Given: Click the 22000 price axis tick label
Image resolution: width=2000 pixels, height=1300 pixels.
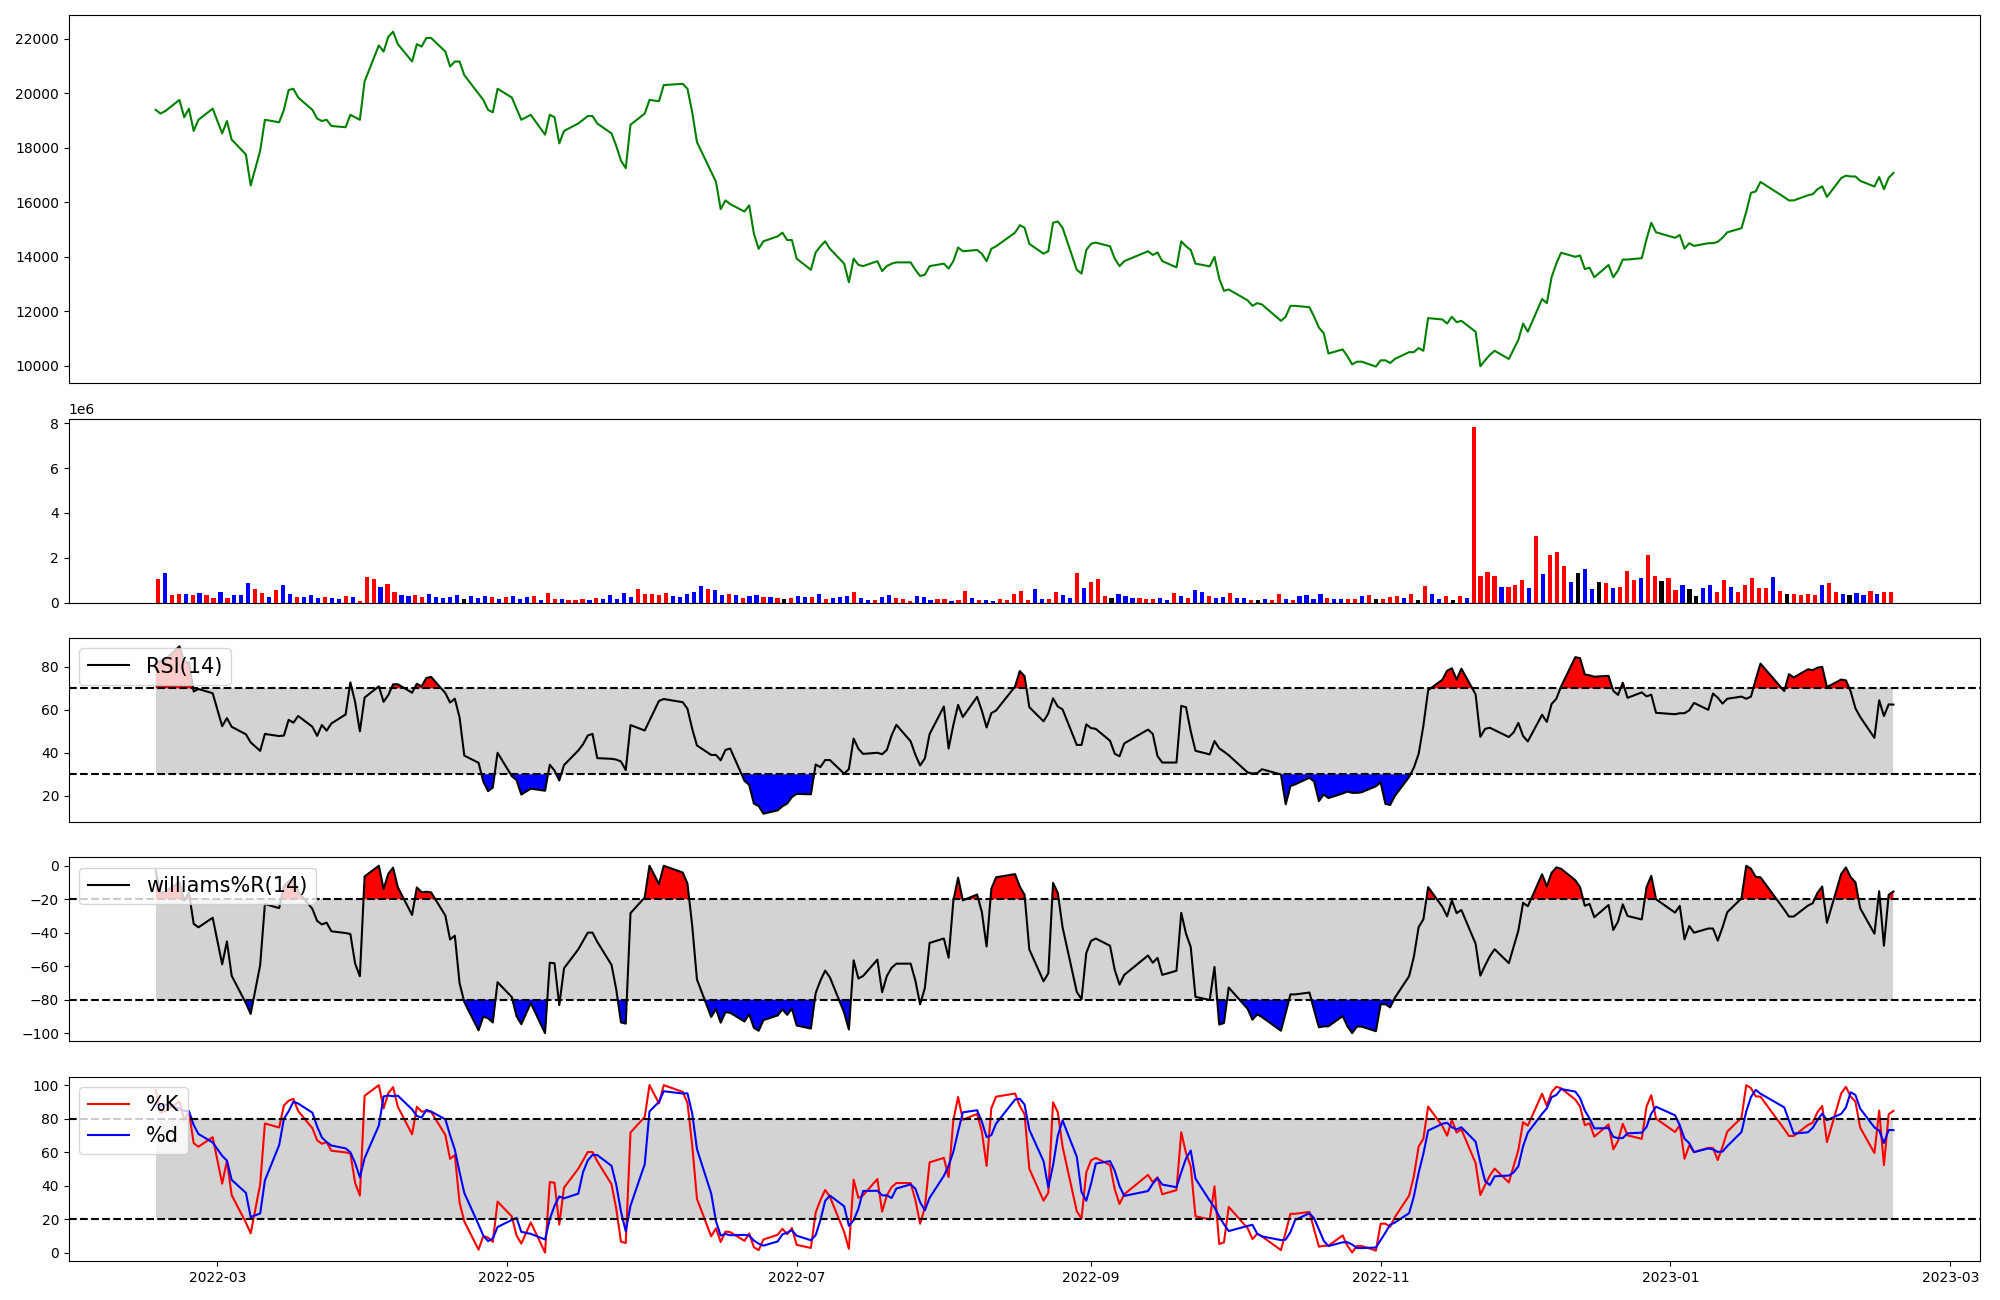Looking at the screenshot, I should tap(37, 40).
